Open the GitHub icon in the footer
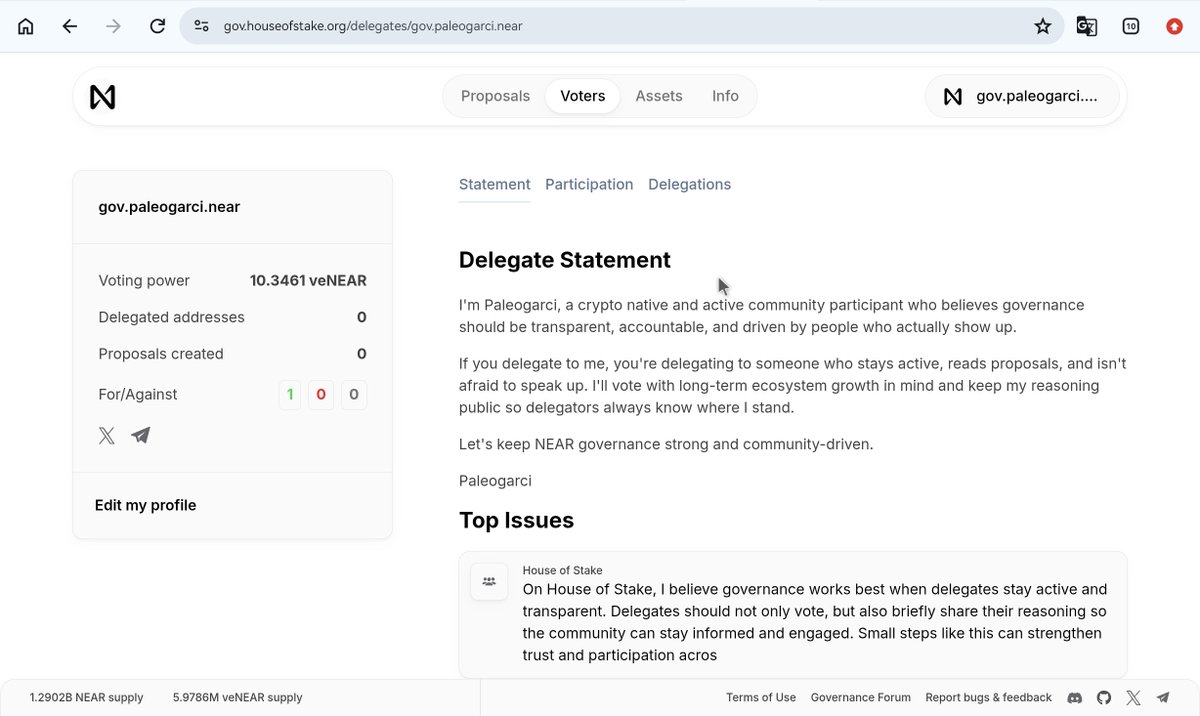The height and width of the screenshot is (716, 1200). click(x=1104, y=698)
